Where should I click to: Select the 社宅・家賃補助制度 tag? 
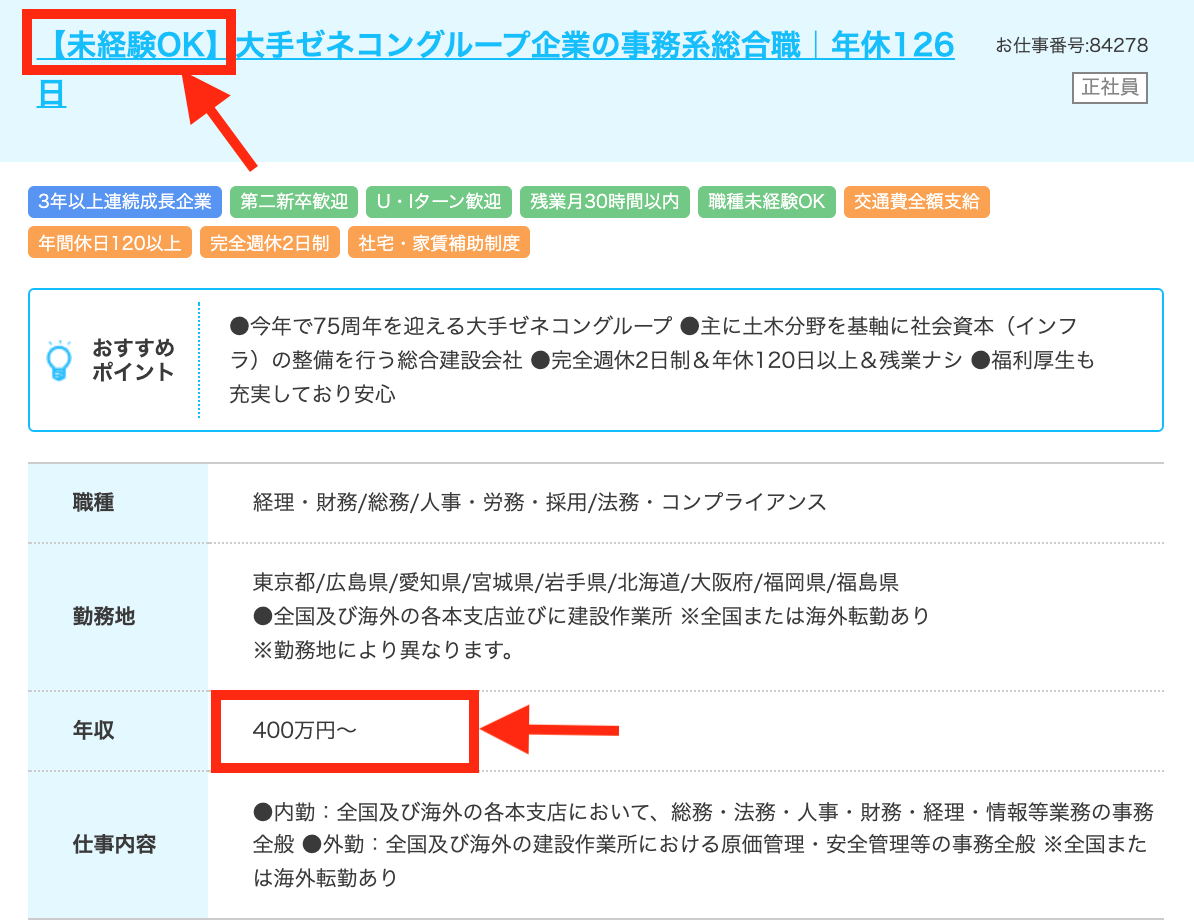tap(439, 243)
